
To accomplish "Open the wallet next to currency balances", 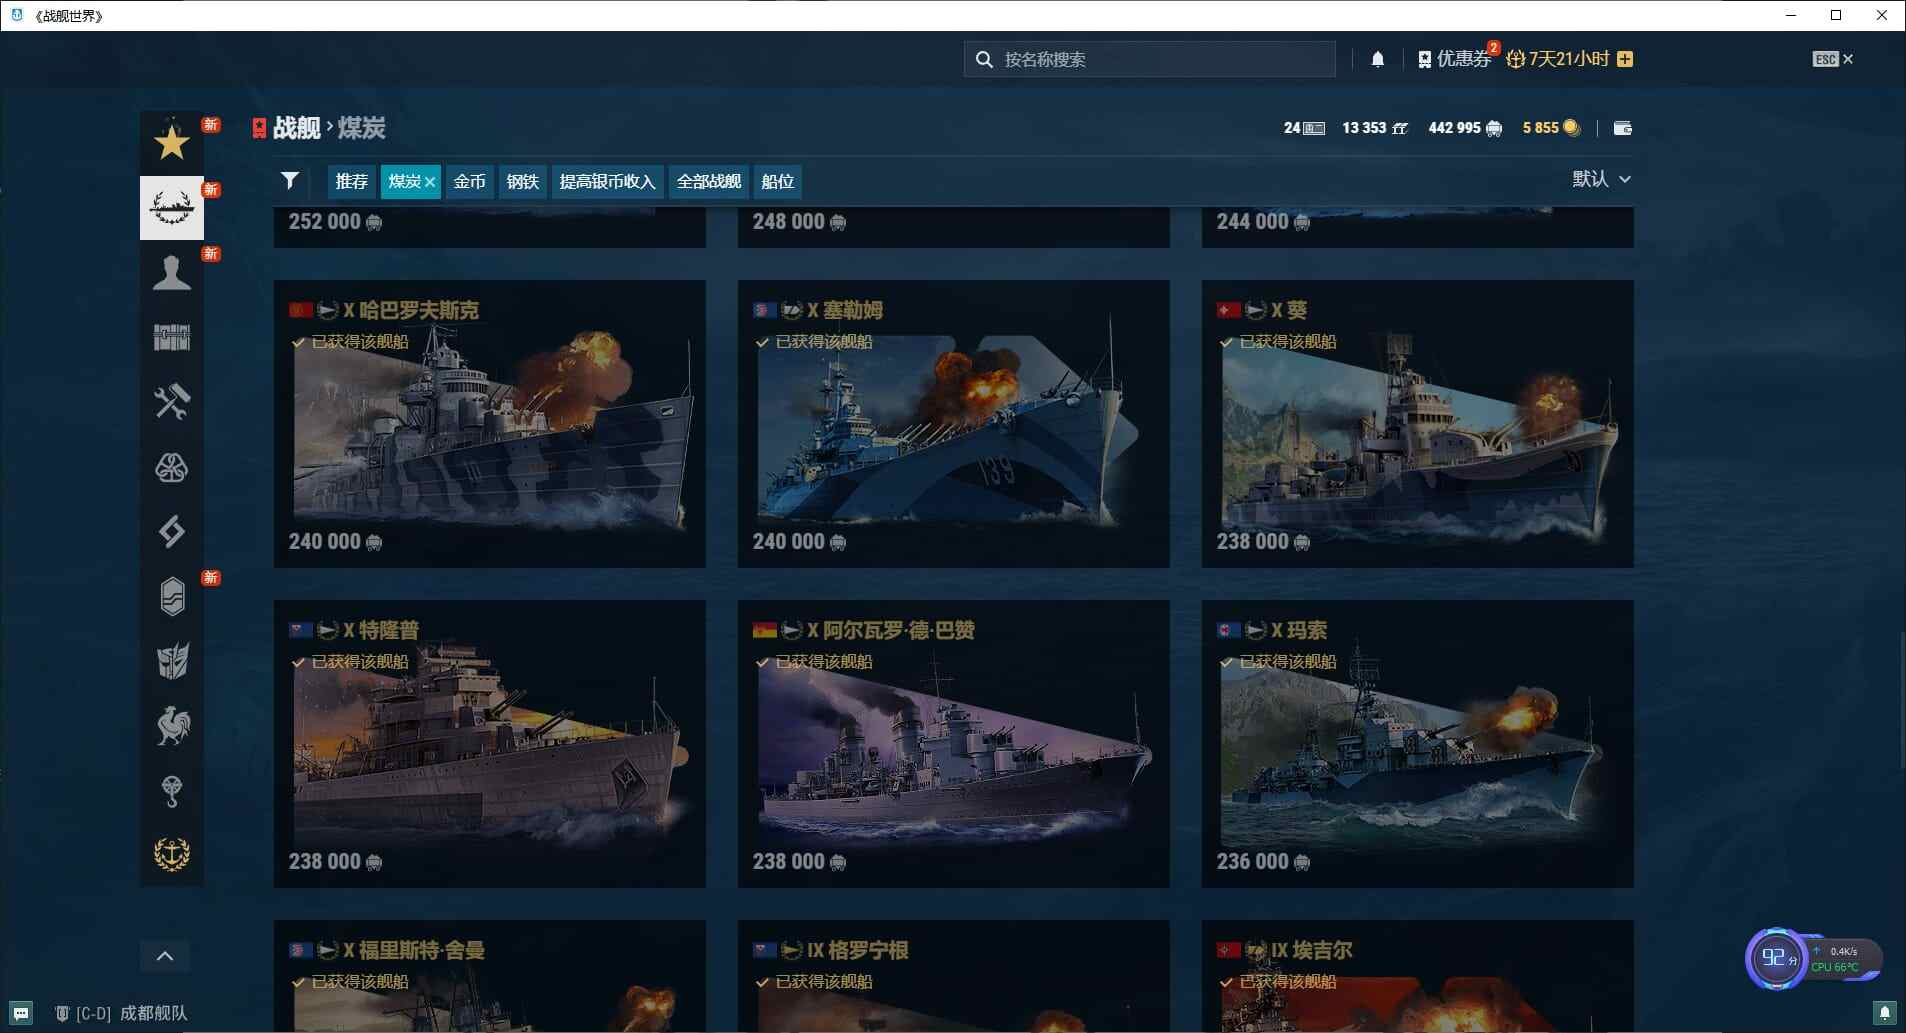I will [x=1624, y=128].
